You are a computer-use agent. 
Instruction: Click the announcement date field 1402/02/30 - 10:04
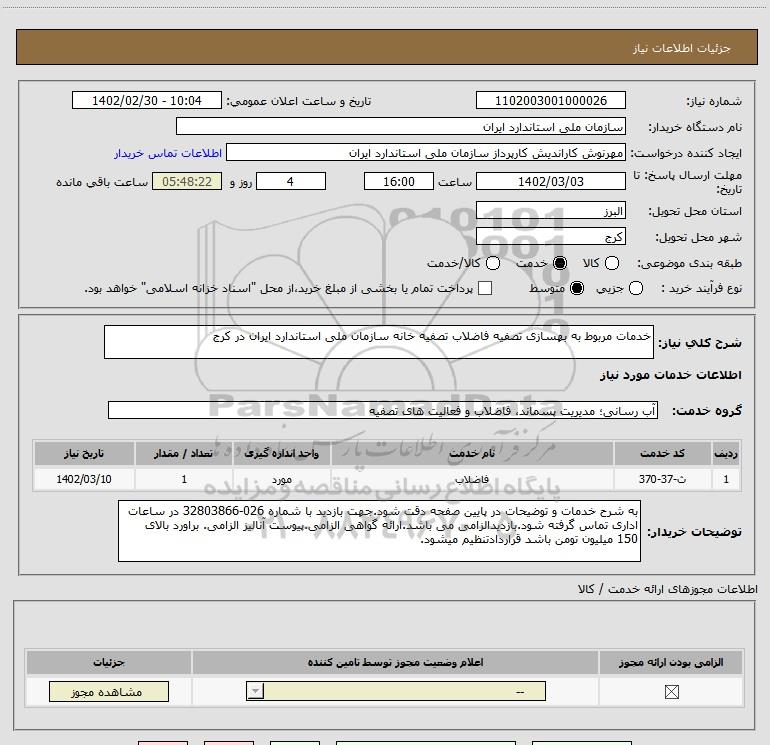(x=147, y=101)
